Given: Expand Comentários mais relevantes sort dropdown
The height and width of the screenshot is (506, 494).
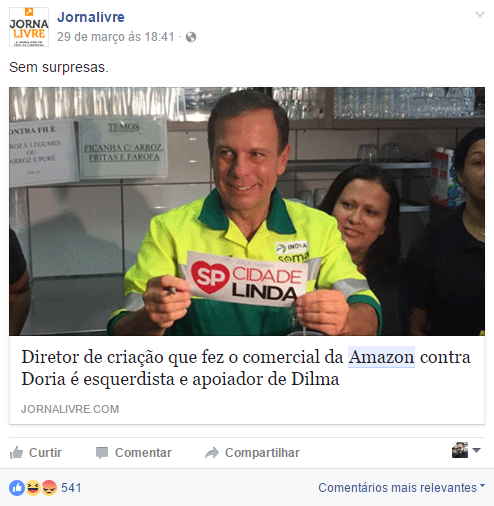Looking at the screenshot, I should coord(402,488).
